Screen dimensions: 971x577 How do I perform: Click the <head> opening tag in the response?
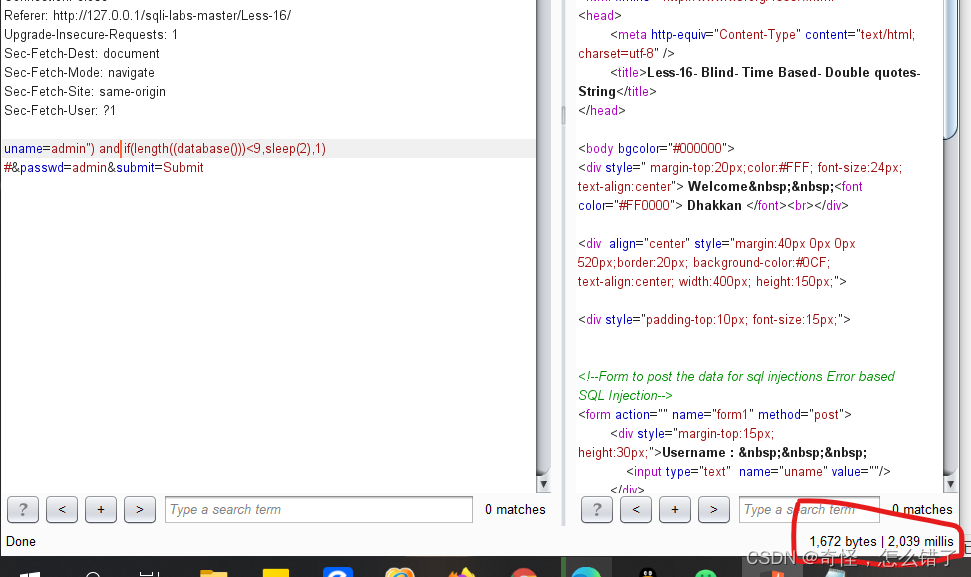pos(599,15)
